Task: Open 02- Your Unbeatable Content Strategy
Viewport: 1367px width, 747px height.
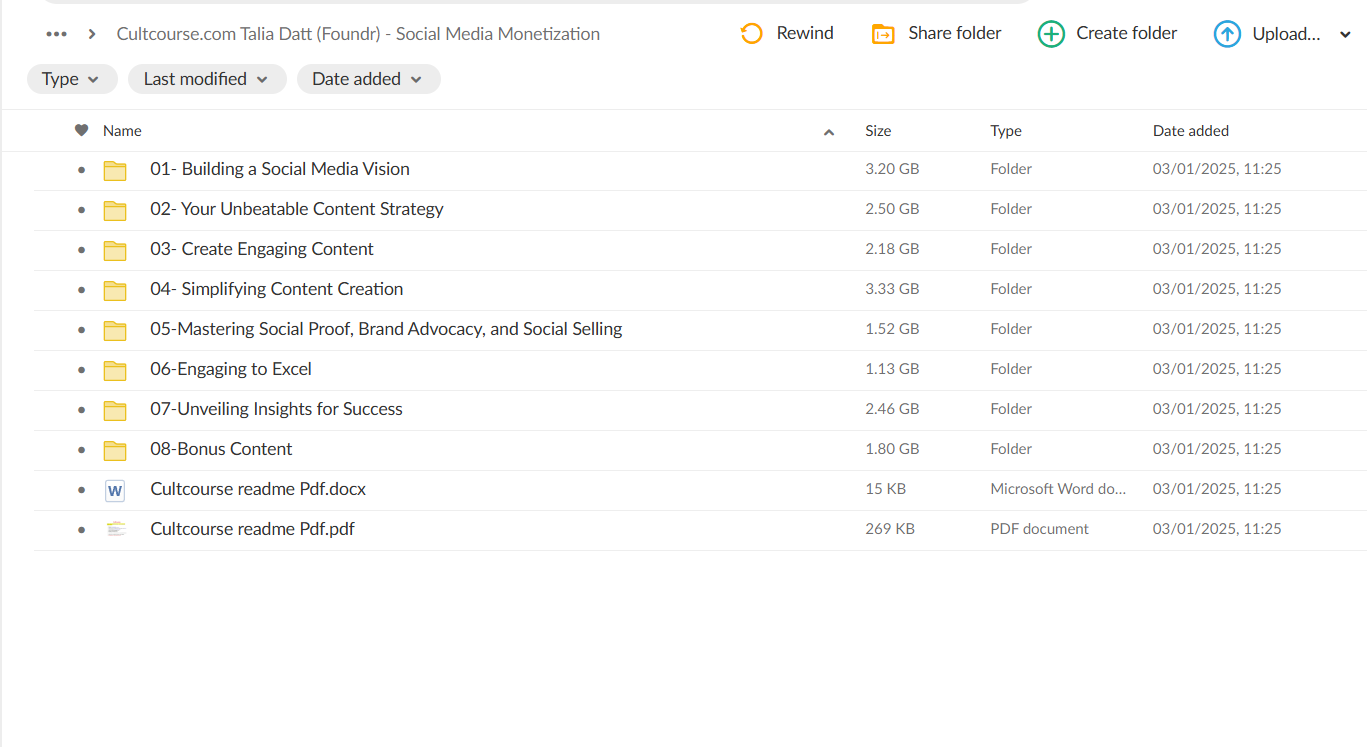Action: pos(297,209)
